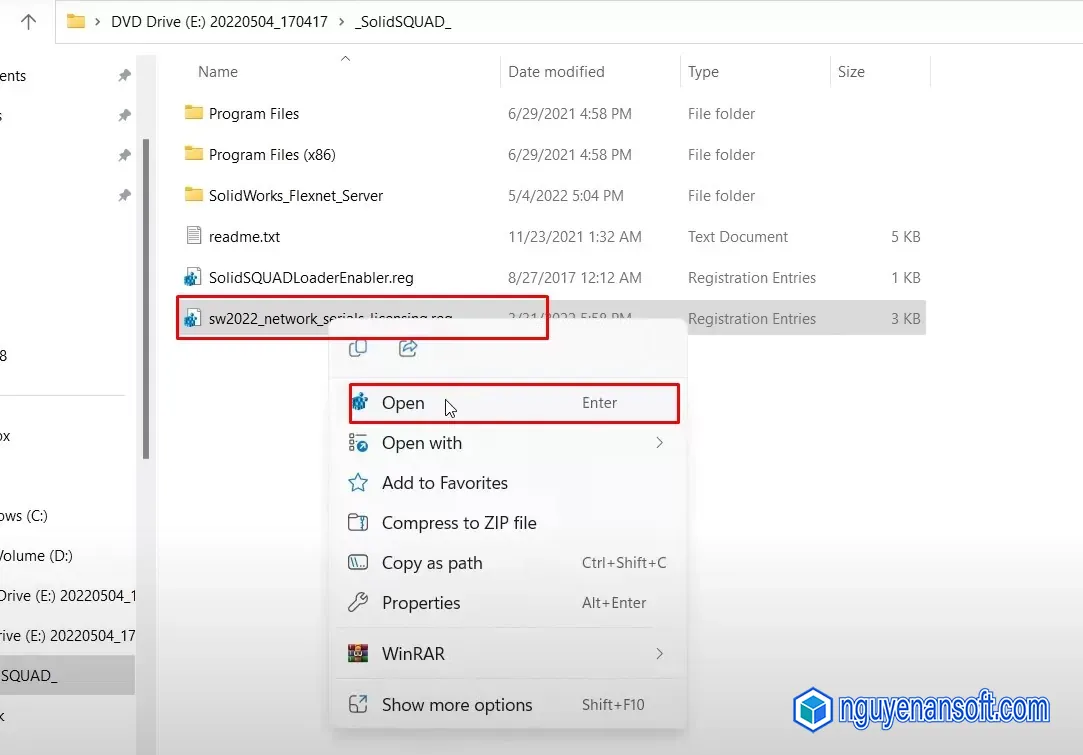Click the Properties wrench icon
This screenshot has height=755, width=1083.
point(358,602)
